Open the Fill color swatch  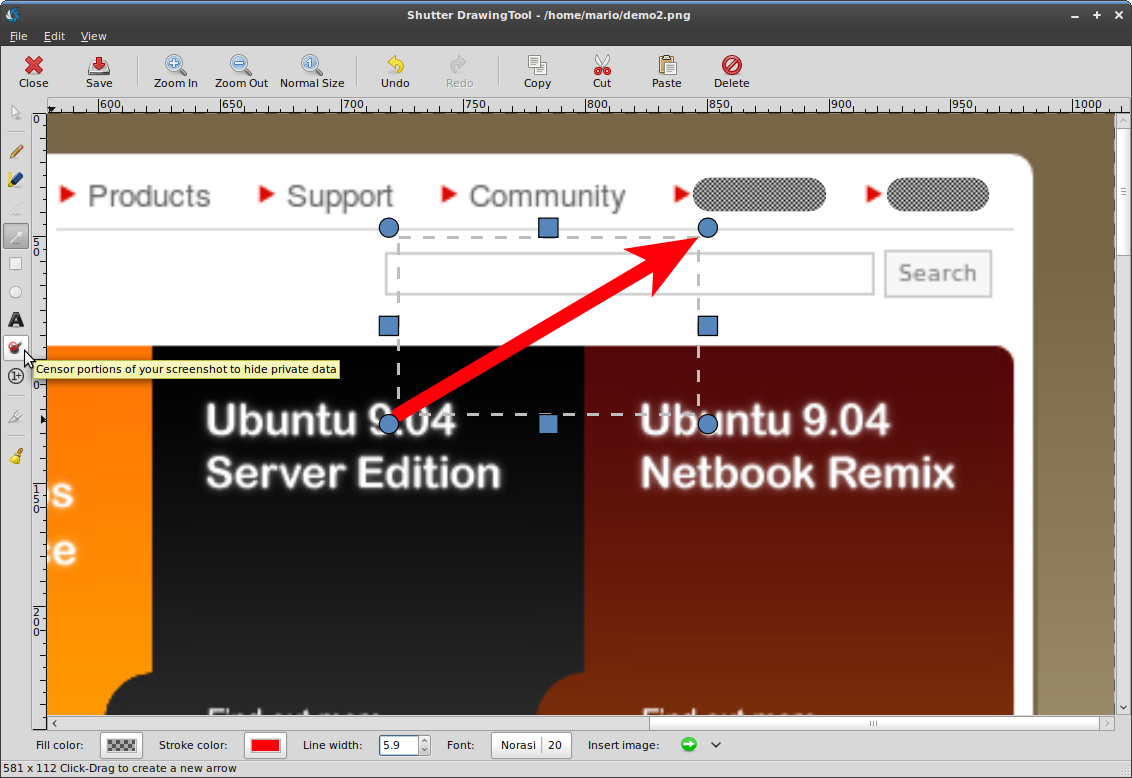[x=121, y=746]
